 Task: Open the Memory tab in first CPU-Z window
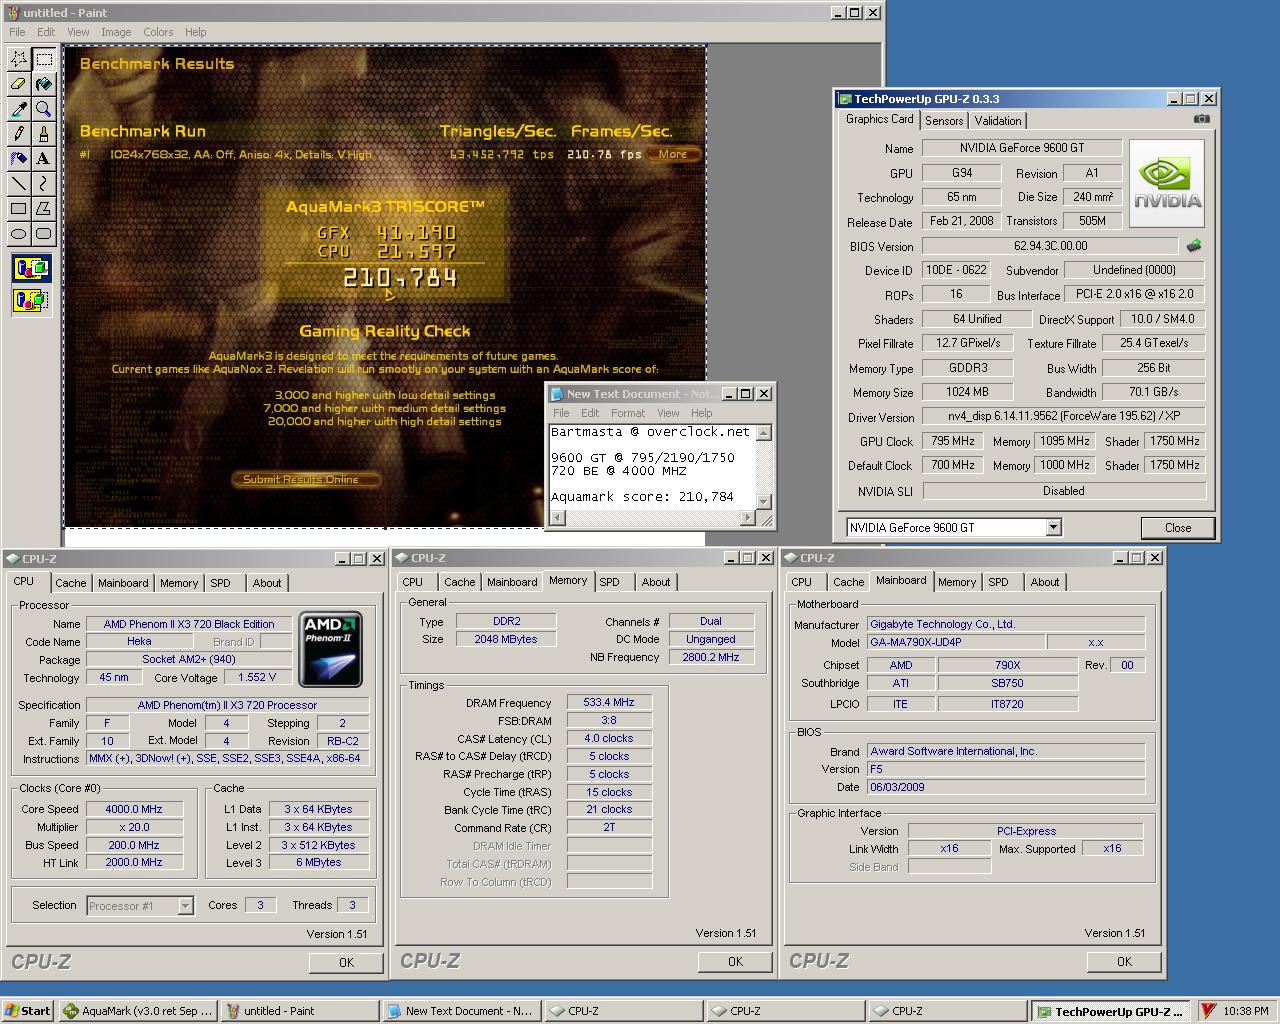pos(179,583)
